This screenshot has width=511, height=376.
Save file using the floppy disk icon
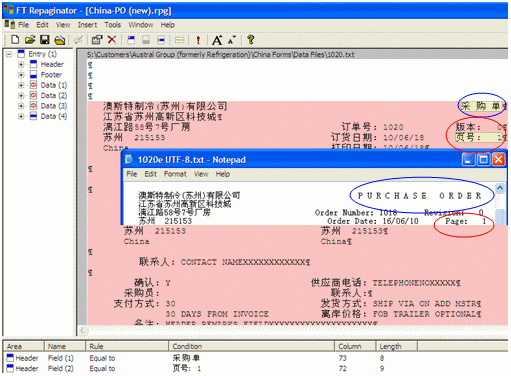click(x=45, y=40)
